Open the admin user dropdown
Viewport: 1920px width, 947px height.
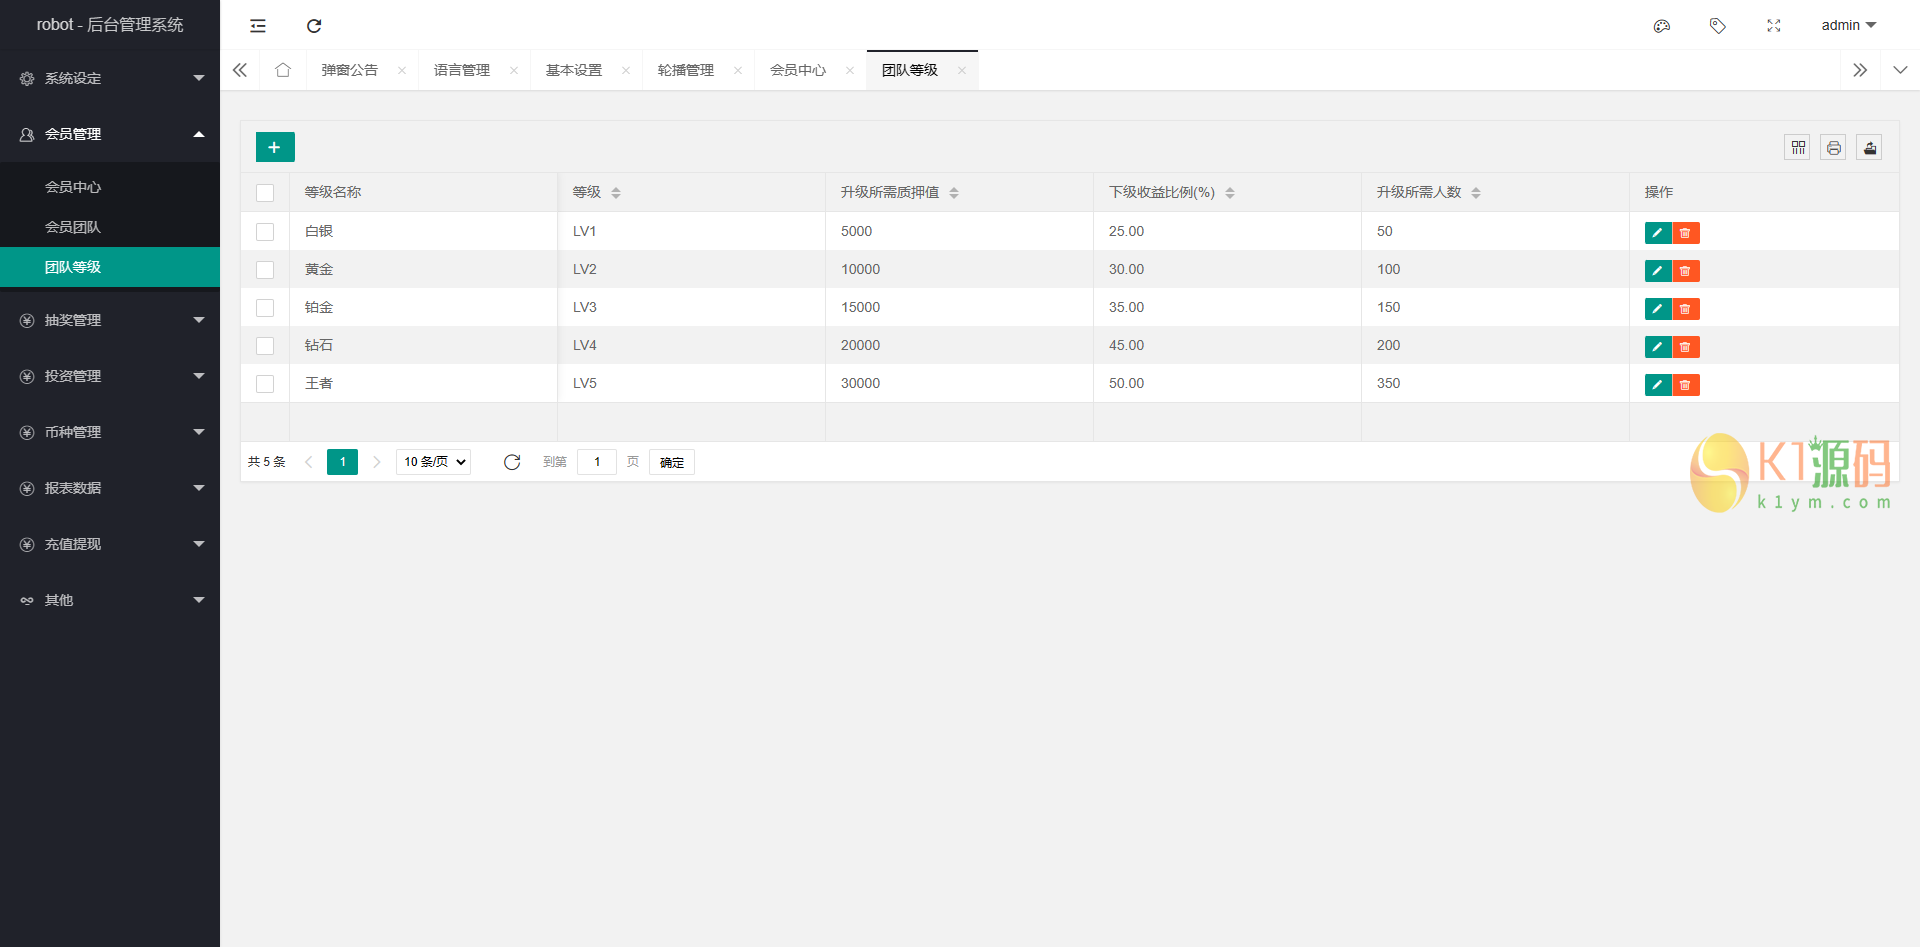coord(1848,26)
